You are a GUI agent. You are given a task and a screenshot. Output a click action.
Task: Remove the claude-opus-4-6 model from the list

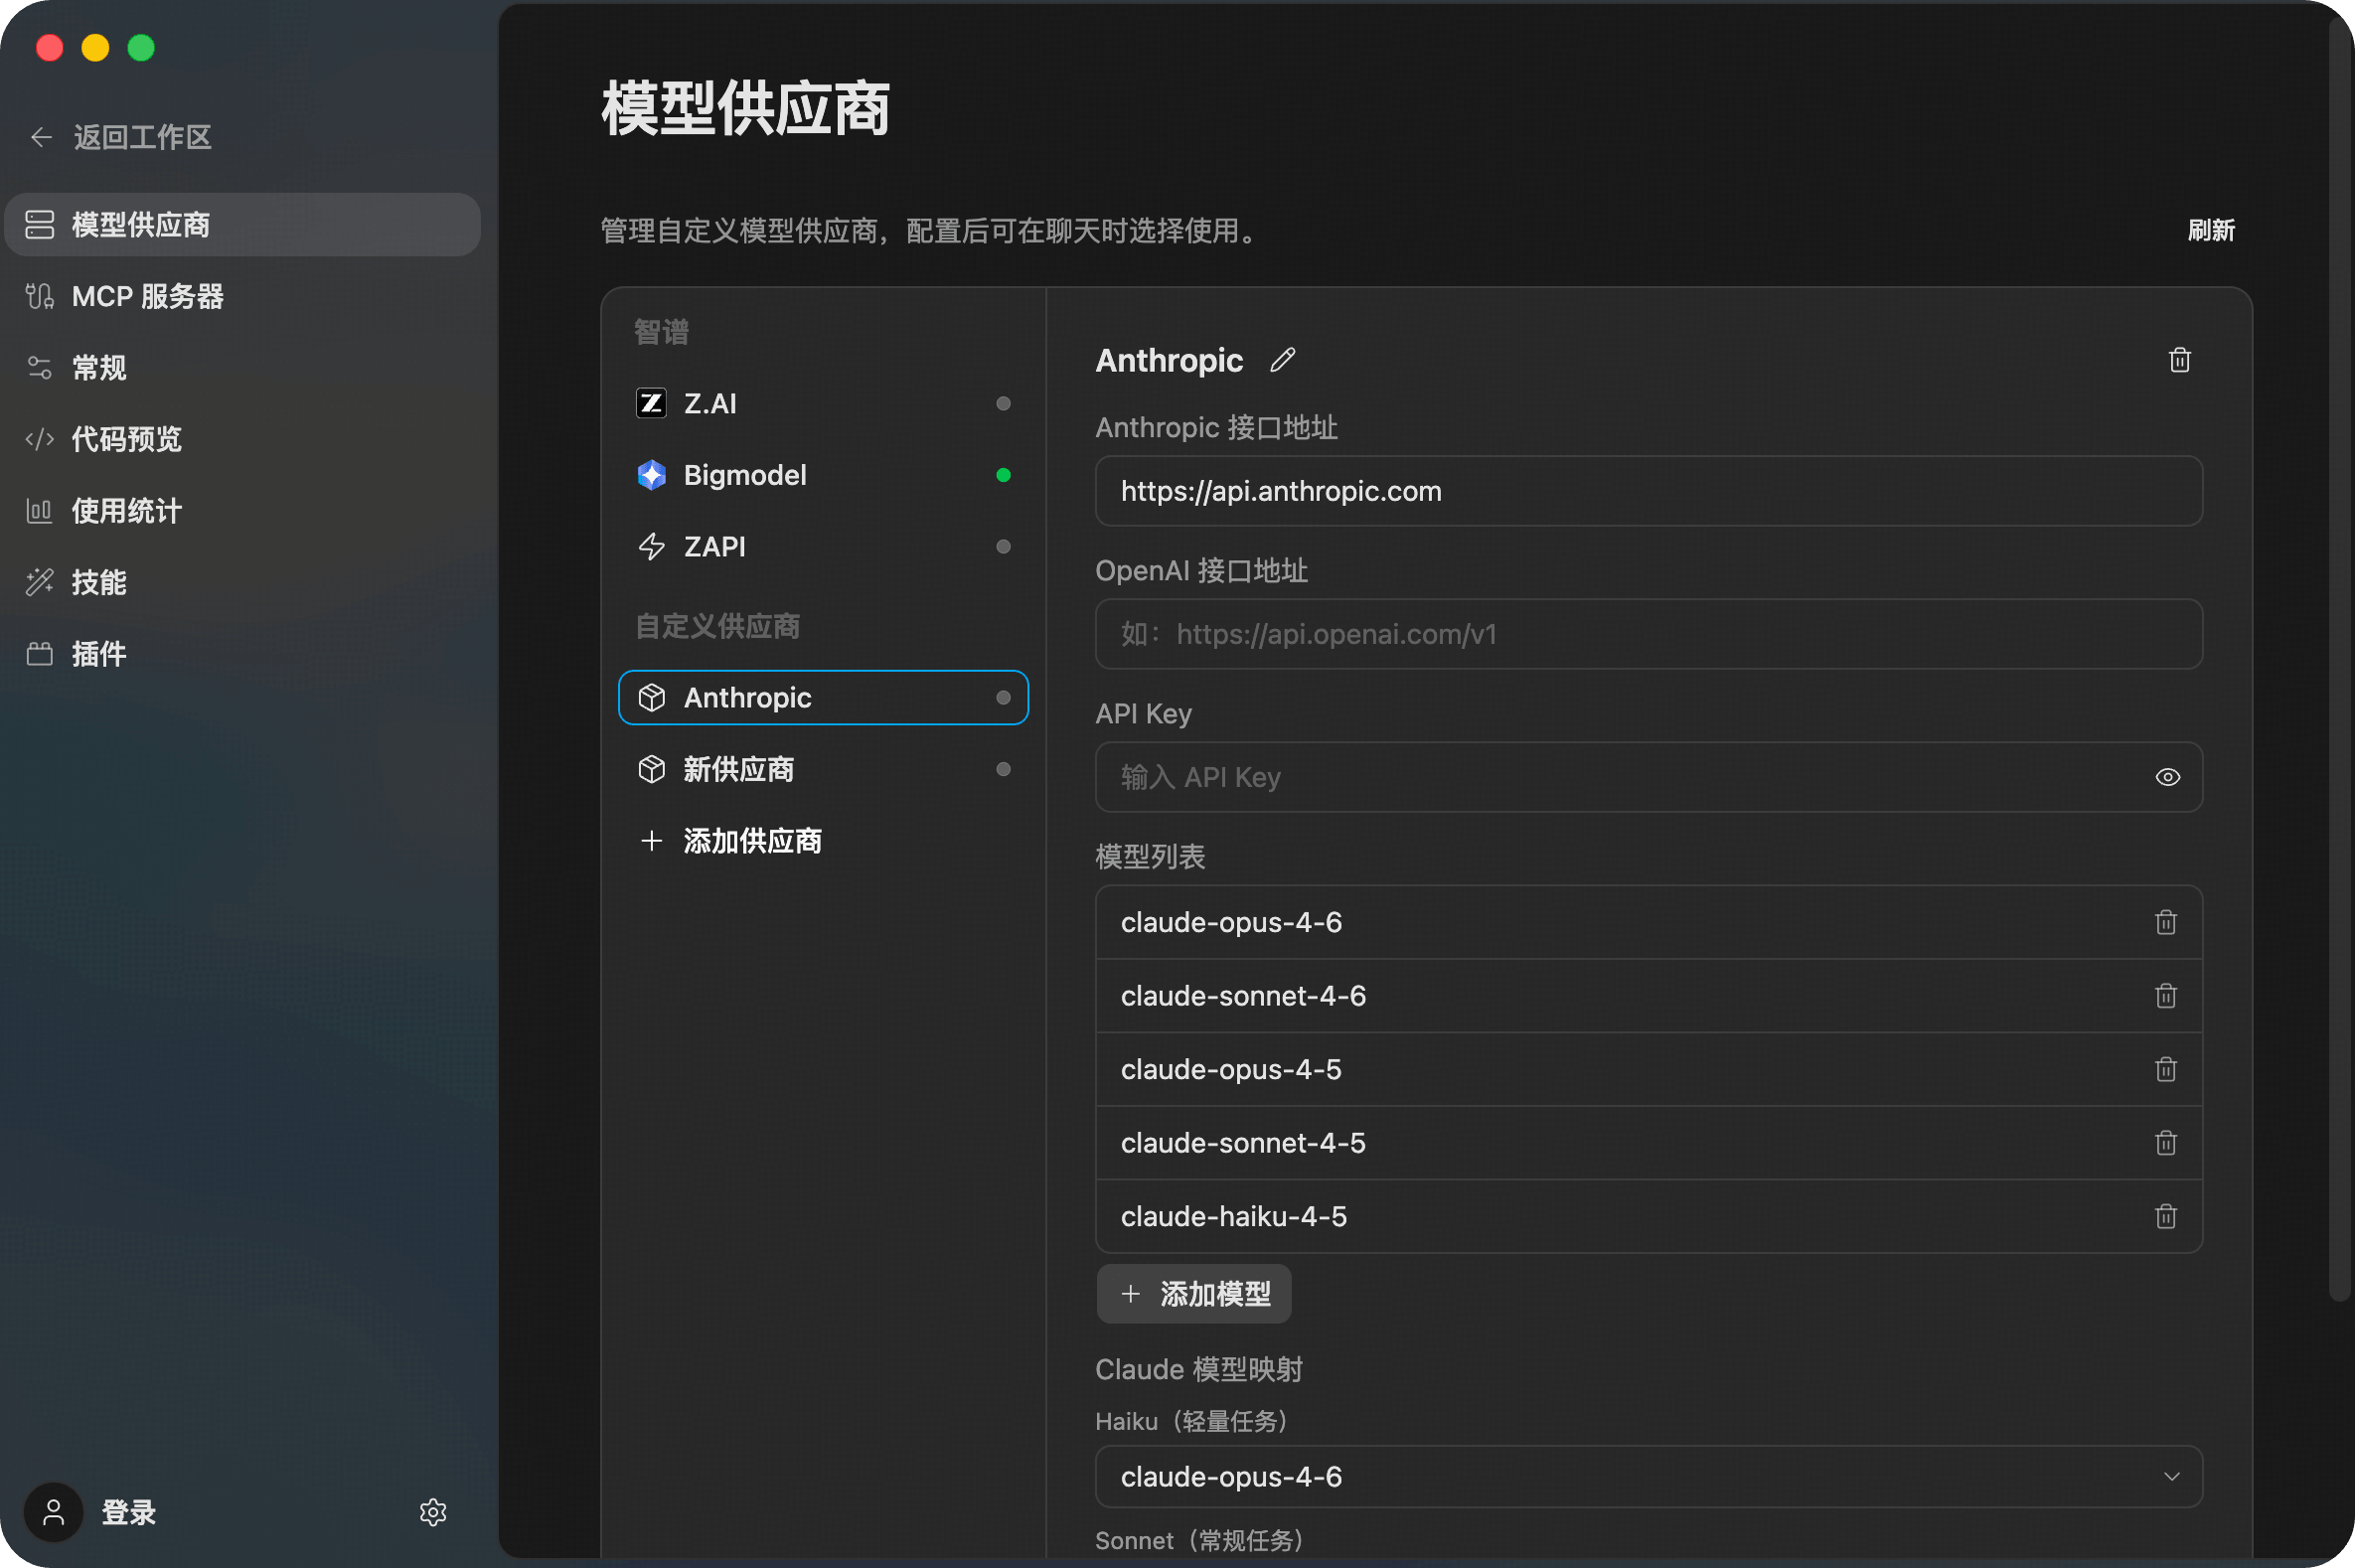[2165, 922]
